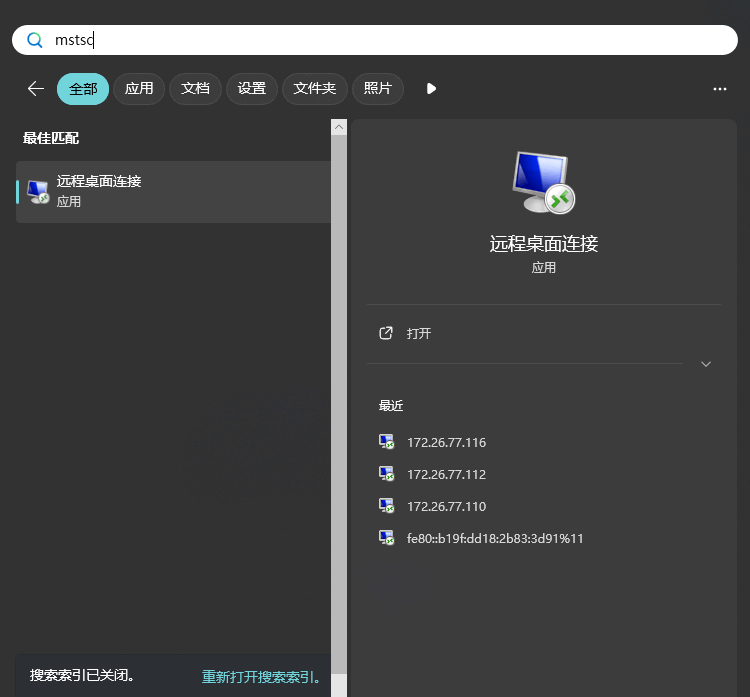Click the 最佳匹配 heading
This screenshot has height=697, width=750.
click(51, 138)
